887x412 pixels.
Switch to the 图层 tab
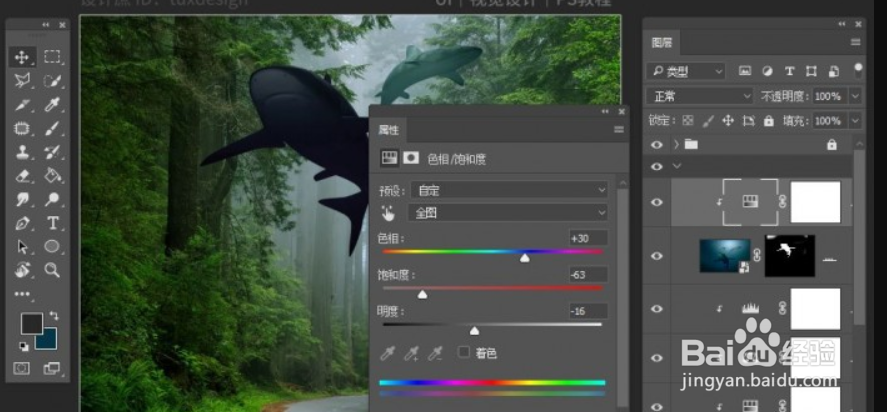661,43
